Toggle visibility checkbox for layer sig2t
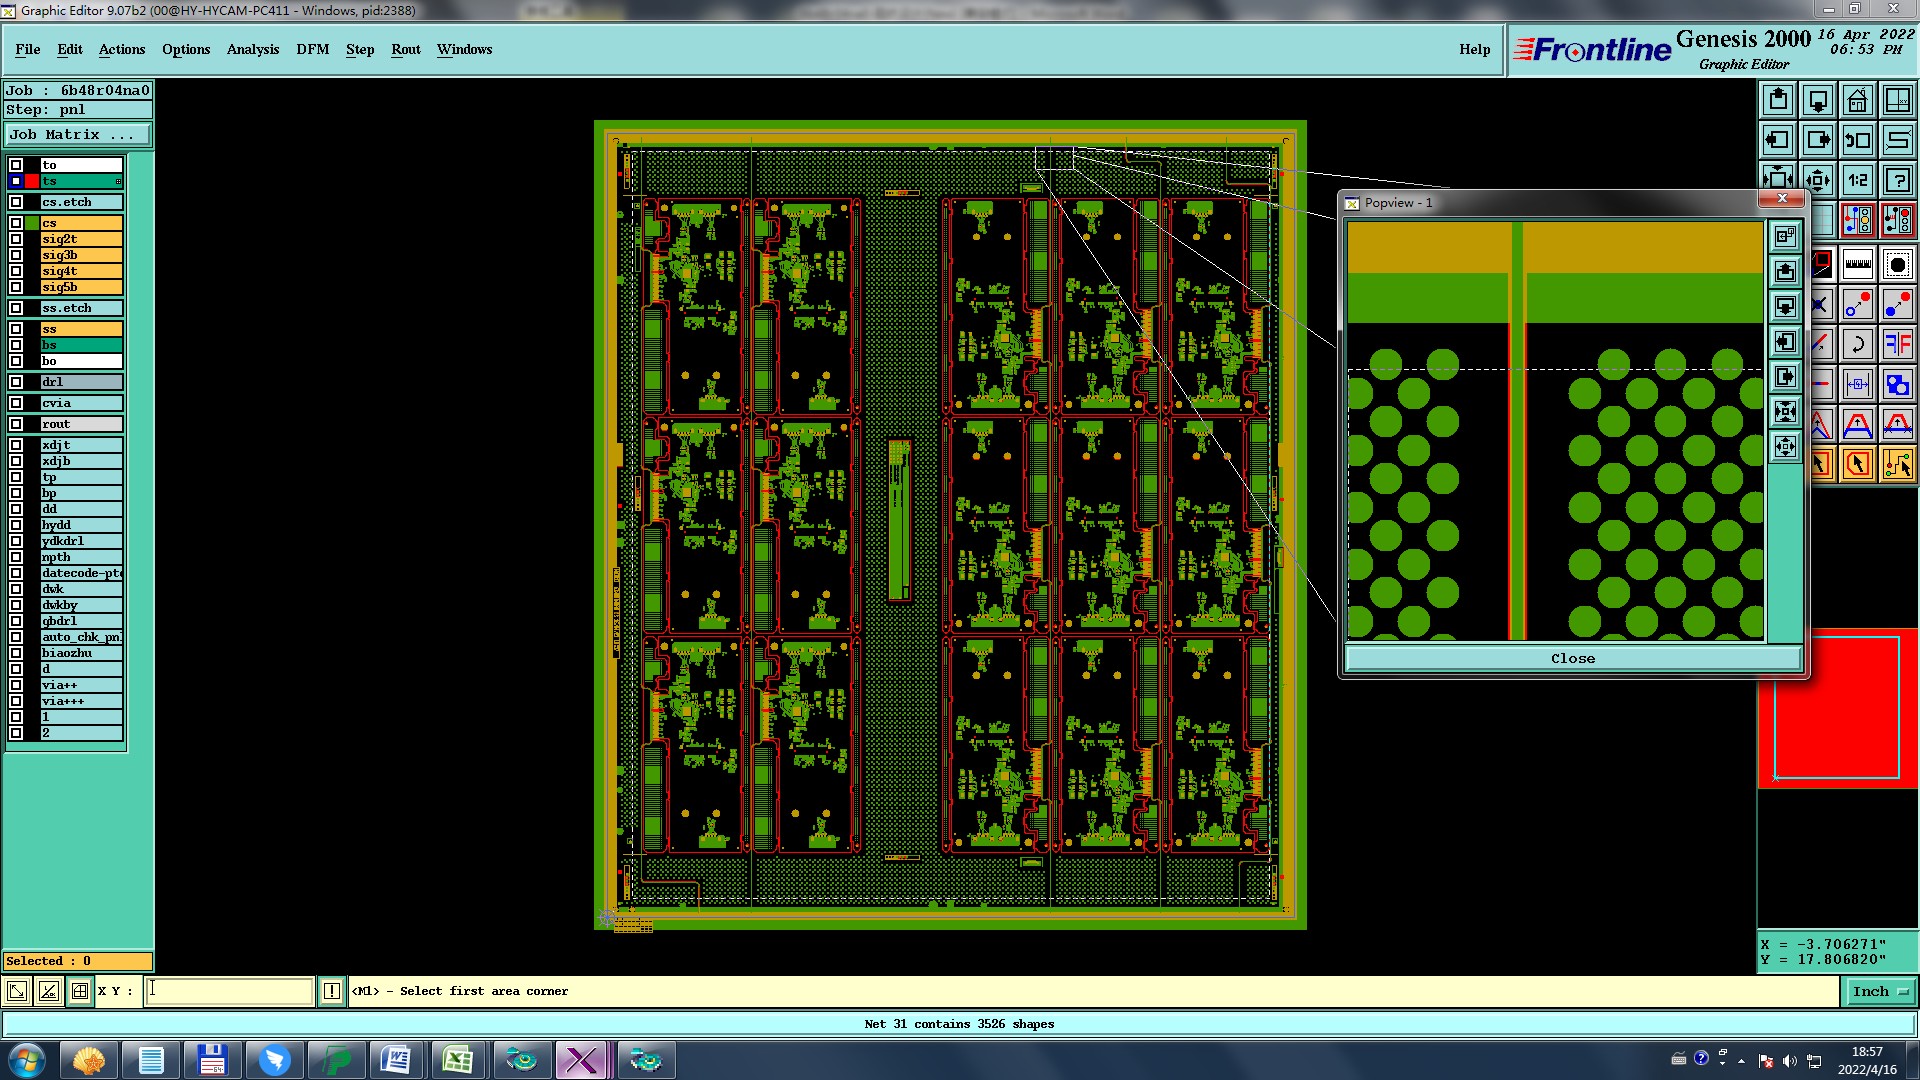This screenshot has width=1920, height=1080. pos(16,239)
